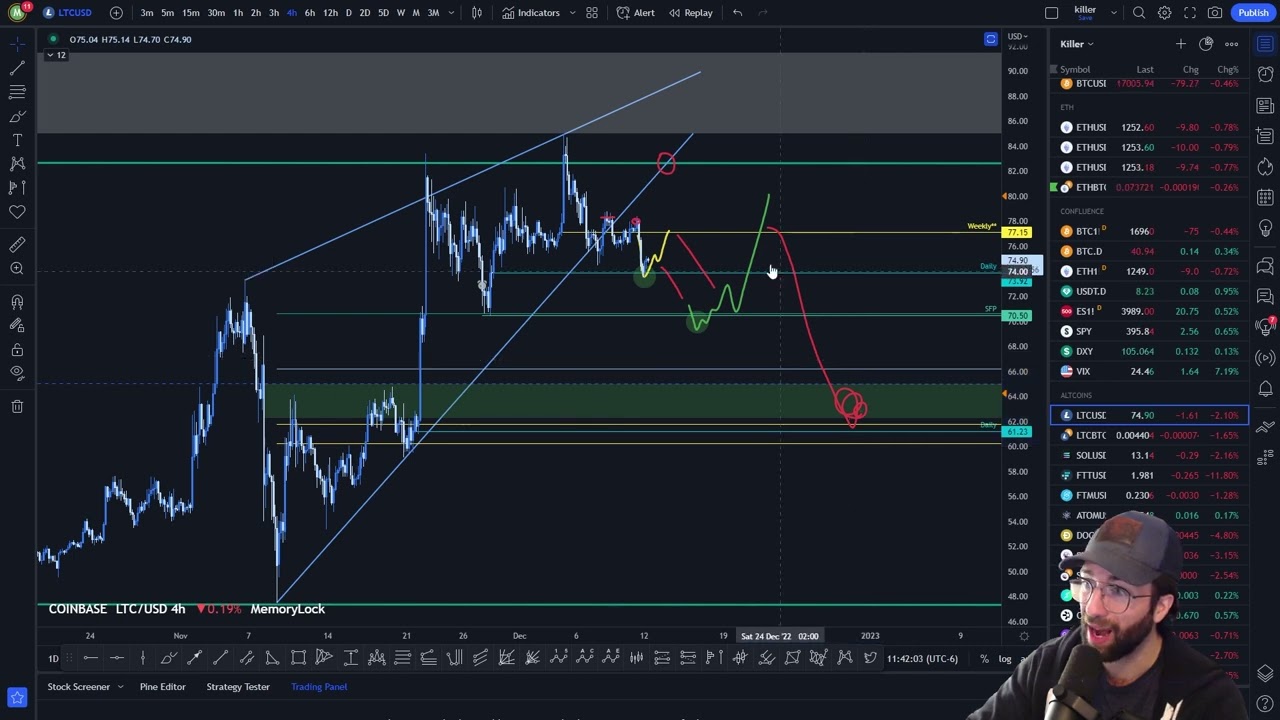Open the heart icons and stickers tool
1280x720 pixels.
tap(17, 212)
